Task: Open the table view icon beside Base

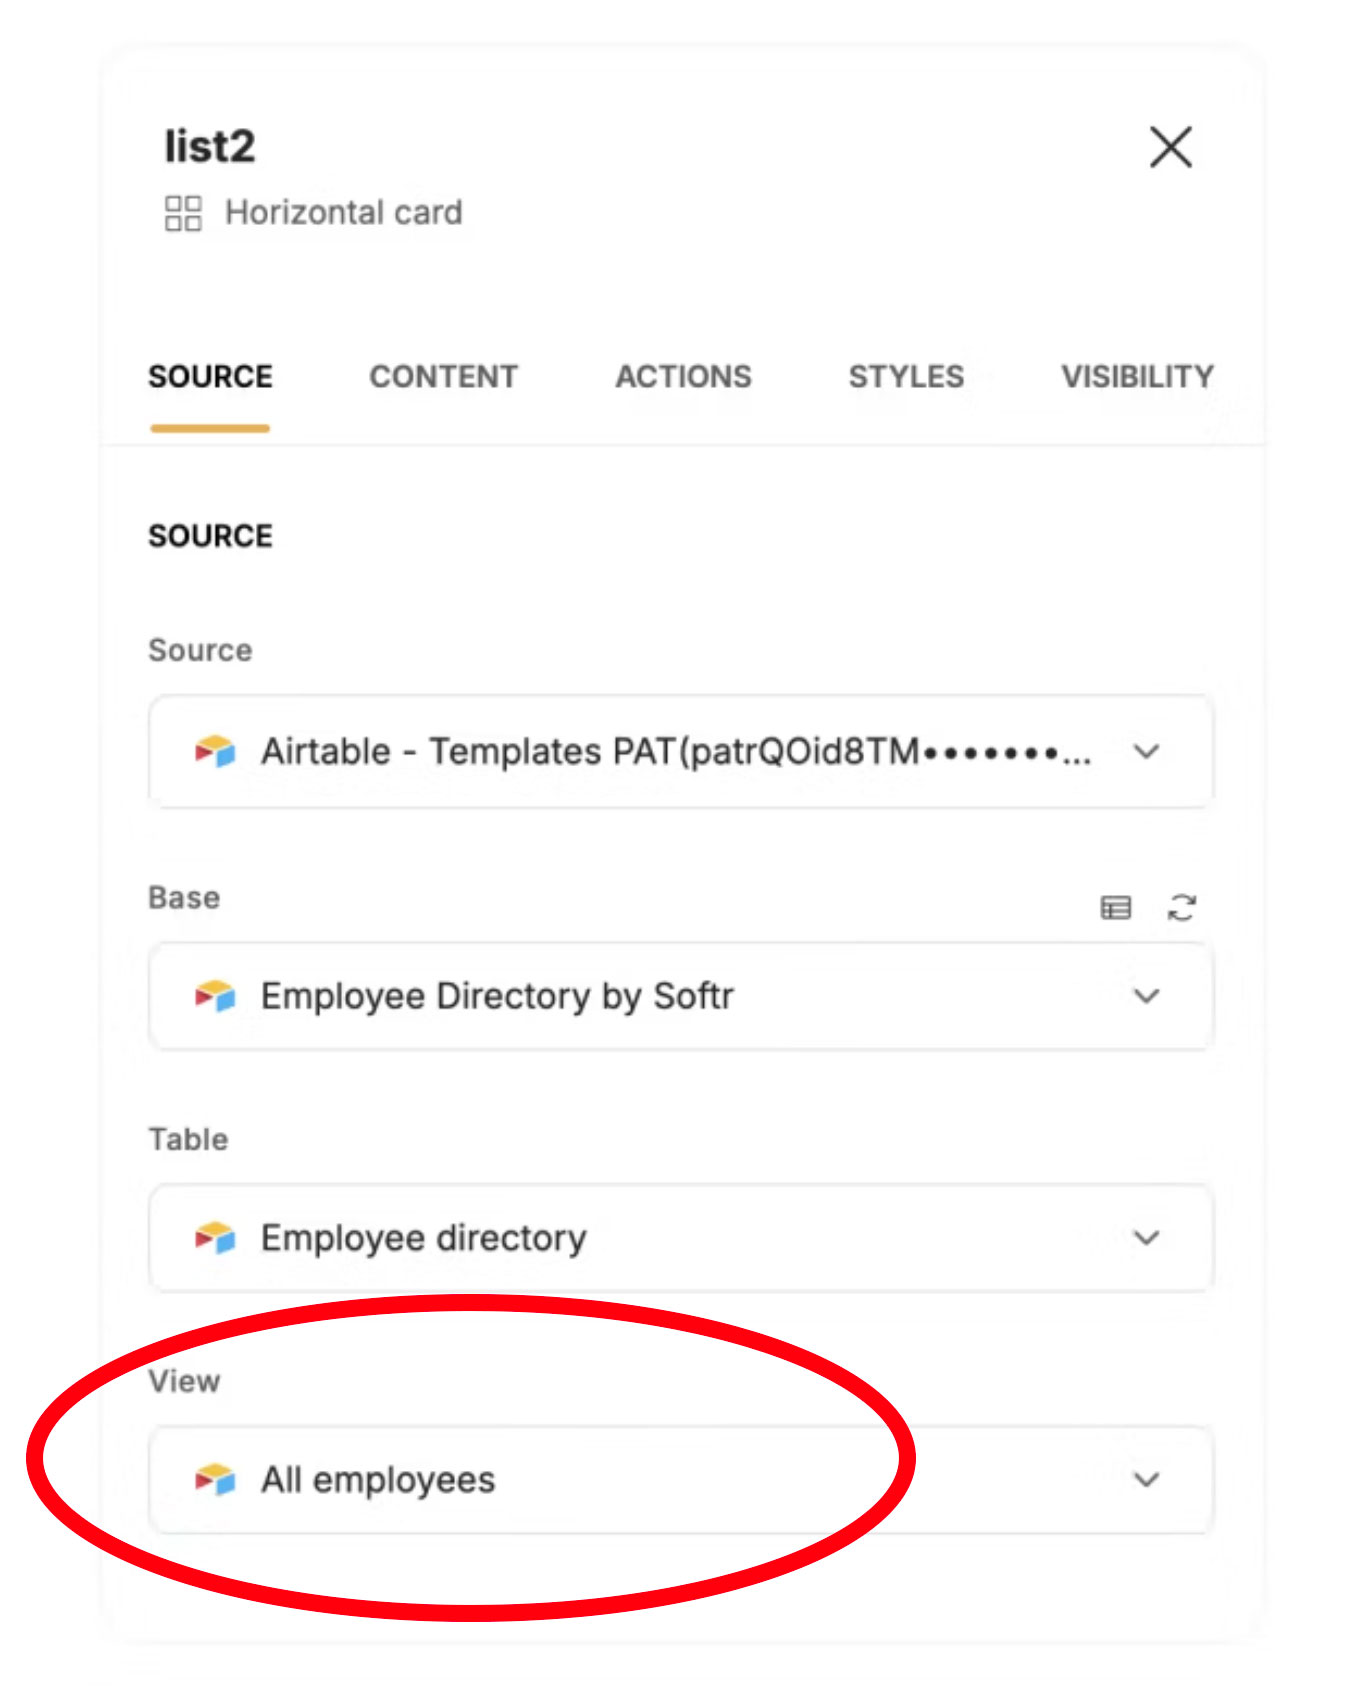Action: (1115, 907)
